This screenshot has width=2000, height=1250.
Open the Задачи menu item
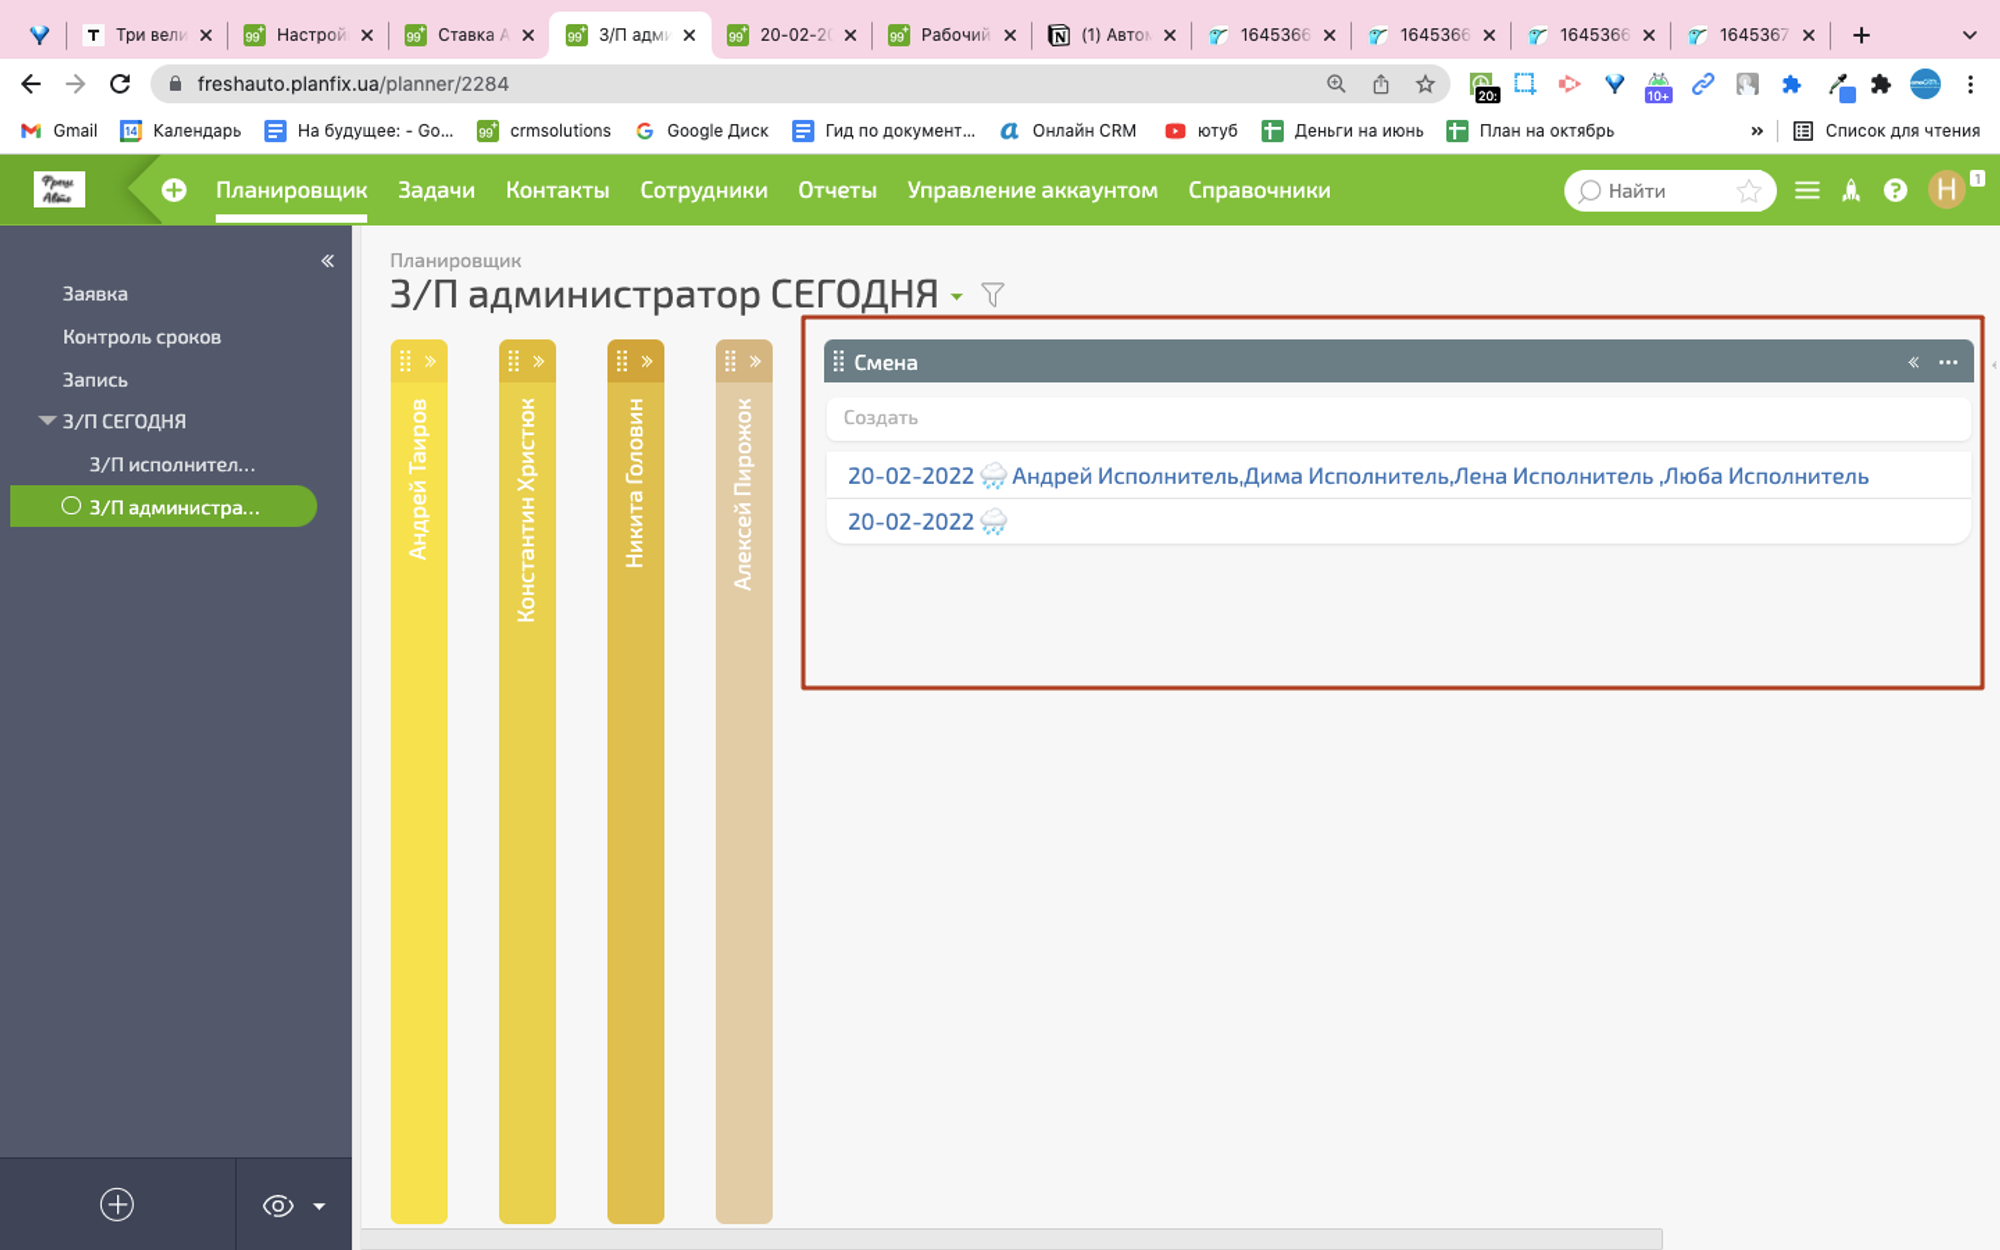coord(436,190)
